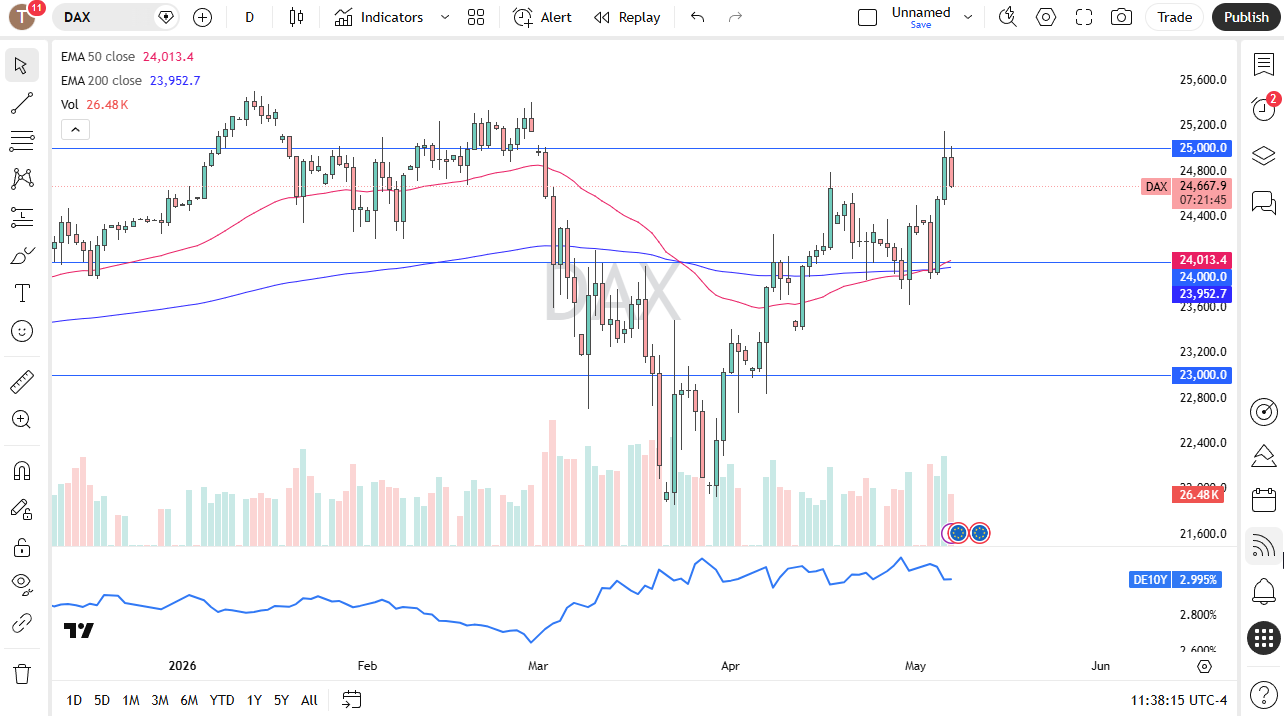This screenshot has height=716, width=1284.
Task: Open chart settings hexagon icon
Action: (1046, 17)
